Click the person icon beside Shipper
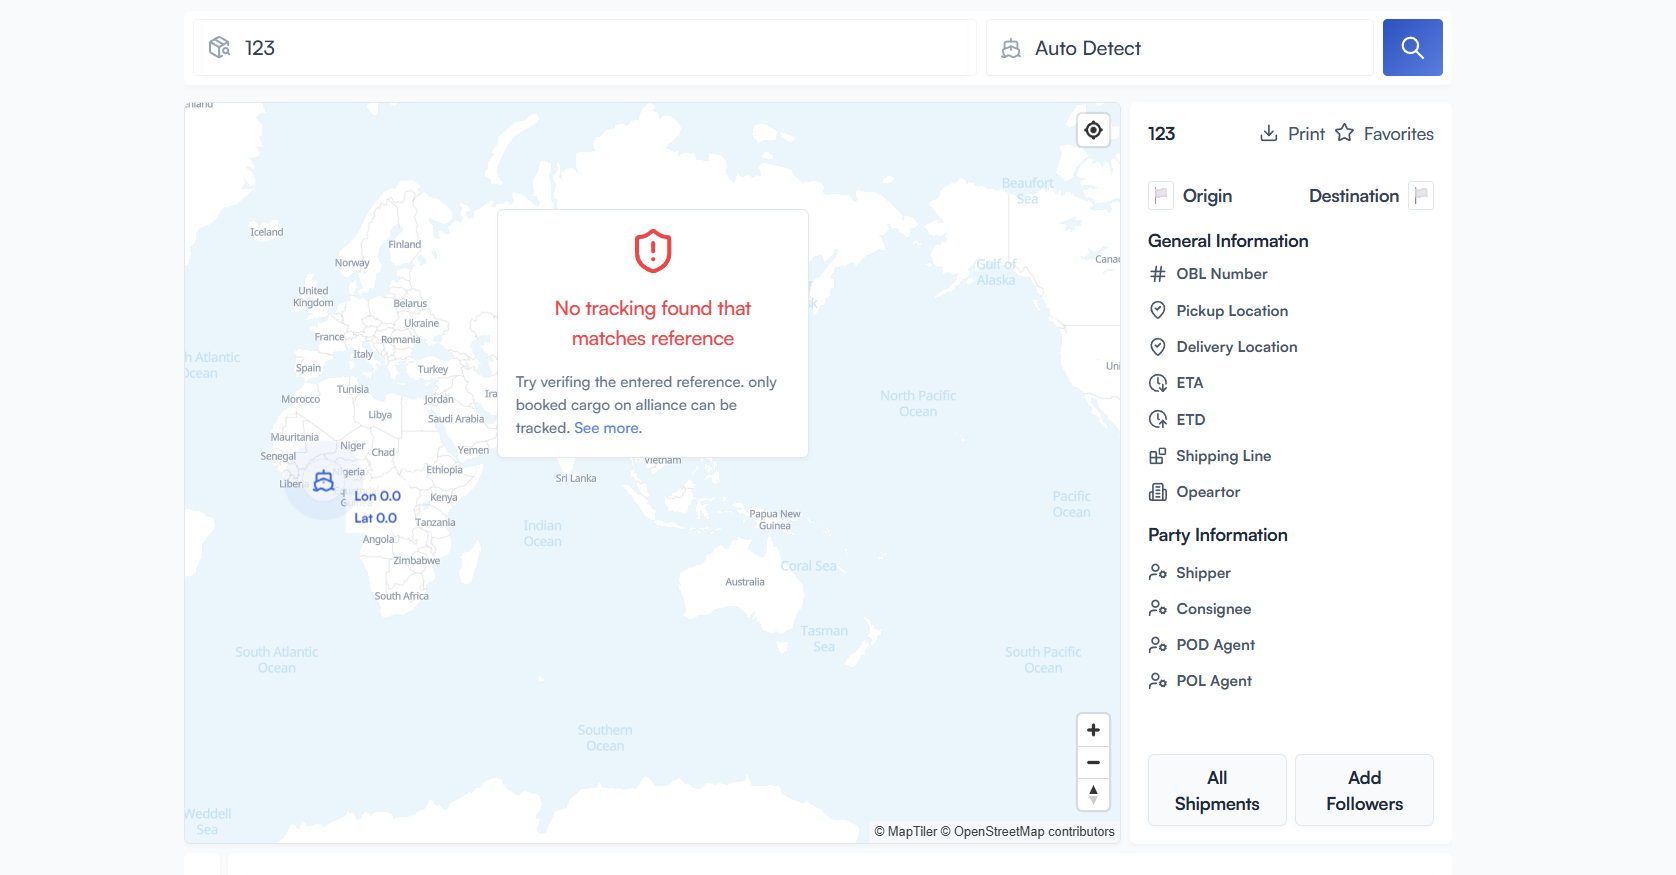This screenshot has height=875, width=1676. [1158, 572]
